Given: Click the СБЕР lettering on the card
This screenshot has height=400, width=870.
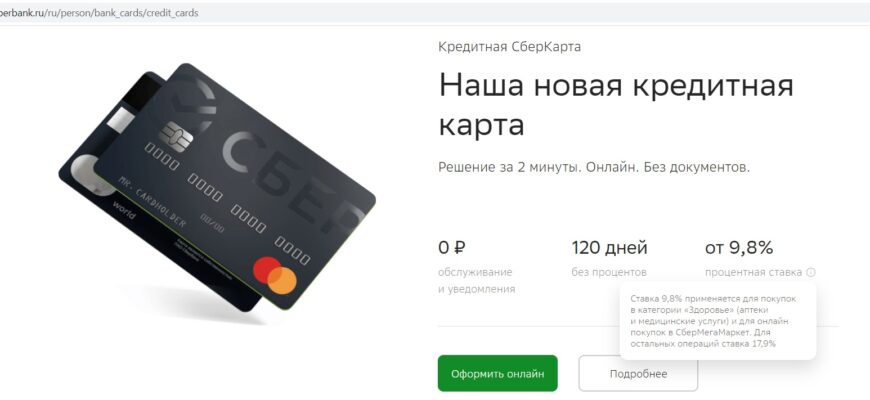Looking at the screenshot, I should [x=293, y=181].
